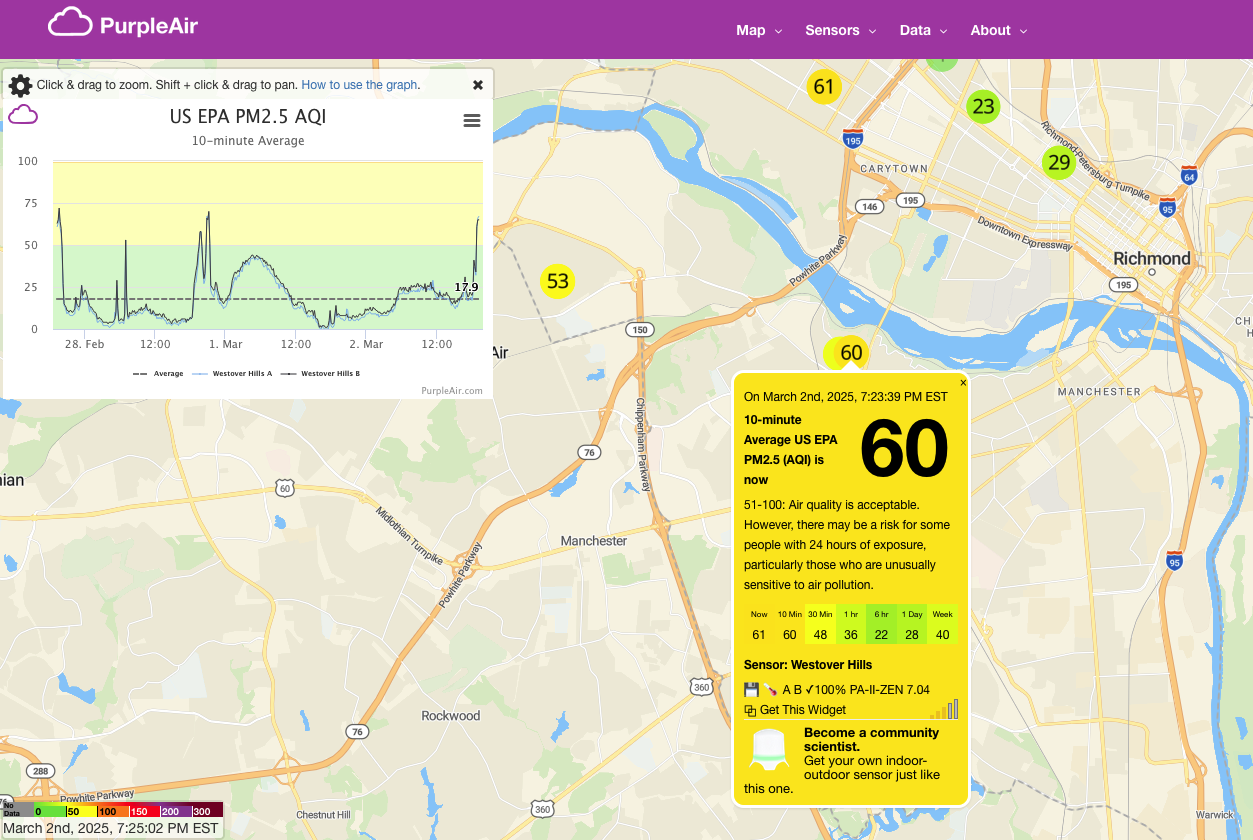Click the Carytown neighborhood label
The width and height of the screenshot is (1253, 840).
click(x=893, y=168)
